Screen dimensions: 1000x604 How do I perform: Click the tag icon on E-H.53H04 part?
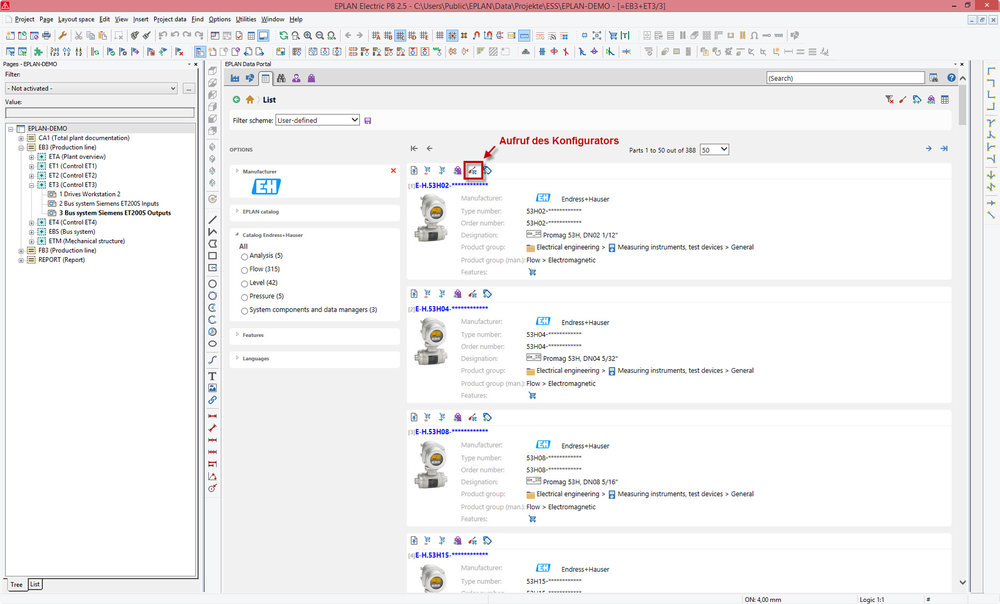487,294
